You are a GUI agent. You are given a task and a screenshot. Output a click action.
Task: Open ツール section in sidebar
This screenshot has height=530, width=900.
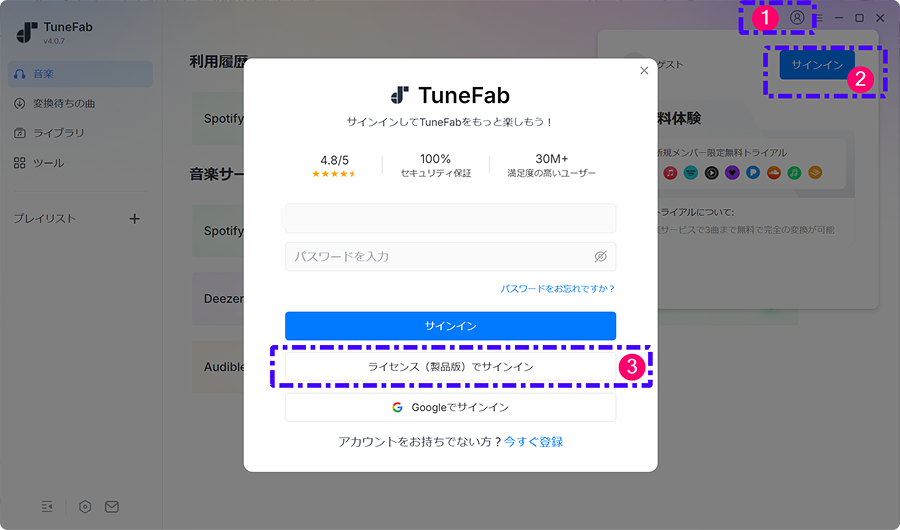[80, 163]
